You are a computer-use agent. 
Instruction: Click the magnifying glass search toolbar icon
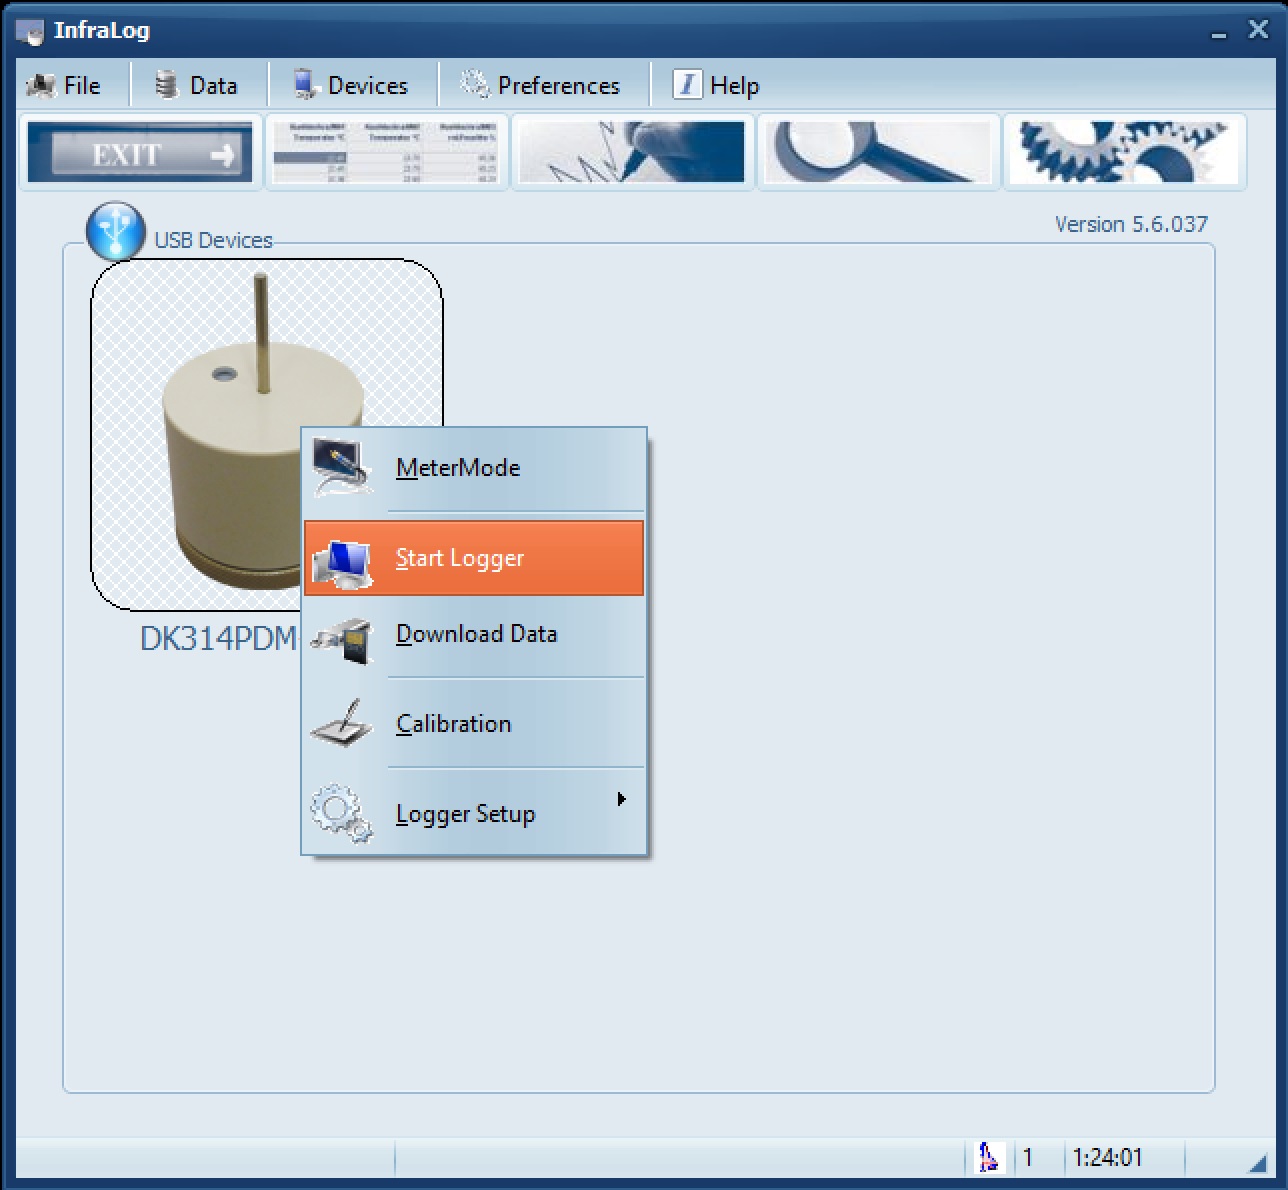[879, 153]
